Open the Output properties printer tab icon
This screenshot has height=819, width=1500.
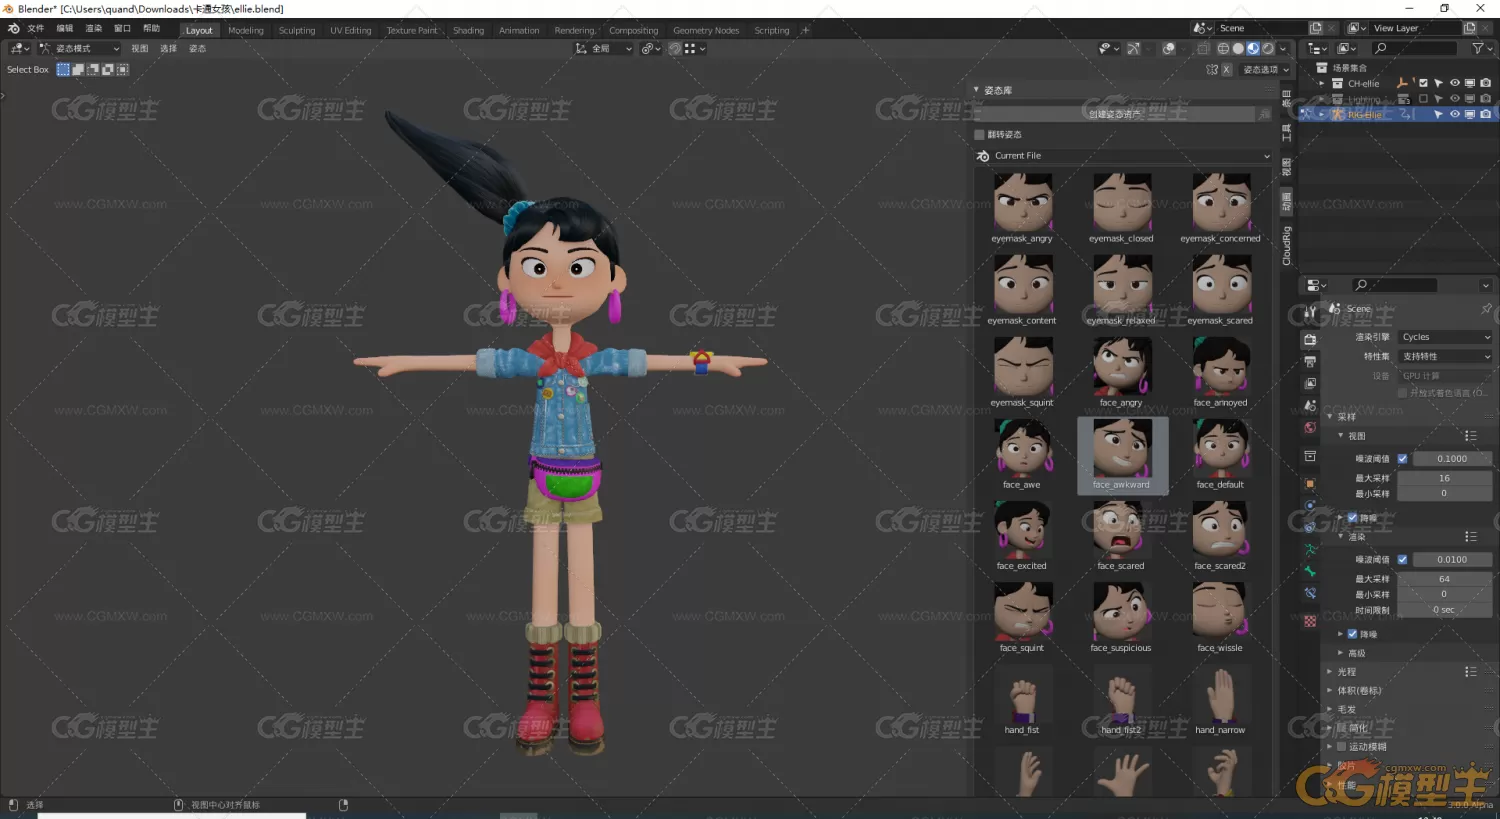(1310, 362)
